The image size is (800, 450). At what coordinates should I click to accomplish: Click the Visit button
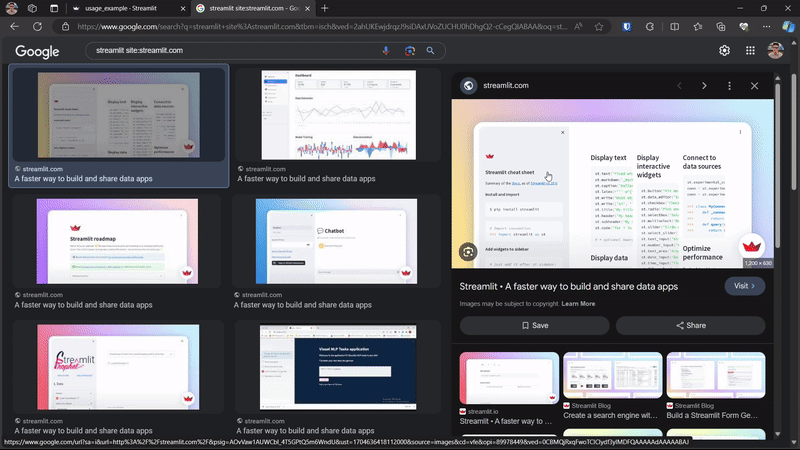click(x=745, y=286)
